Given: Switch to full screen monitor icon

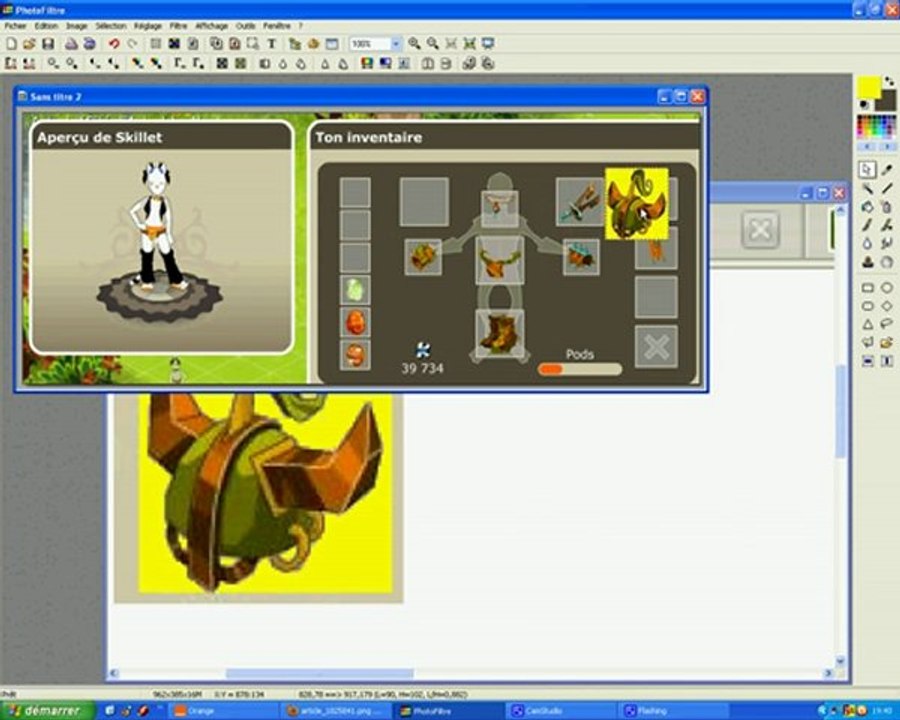Looking at the screenshot, I should pyautogui.click(x=488, y=44).
